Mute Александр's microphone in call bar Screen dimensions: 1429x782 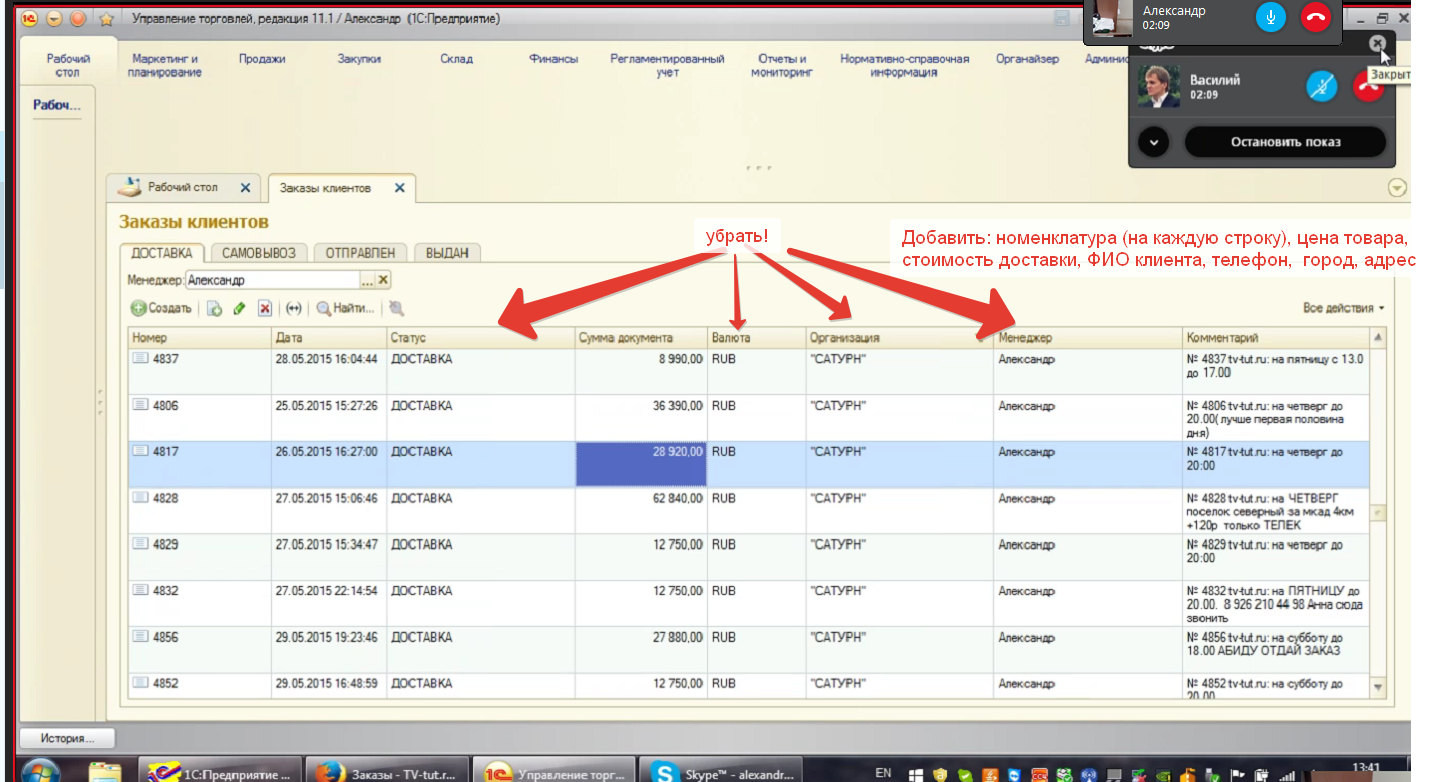[1271, 17]
